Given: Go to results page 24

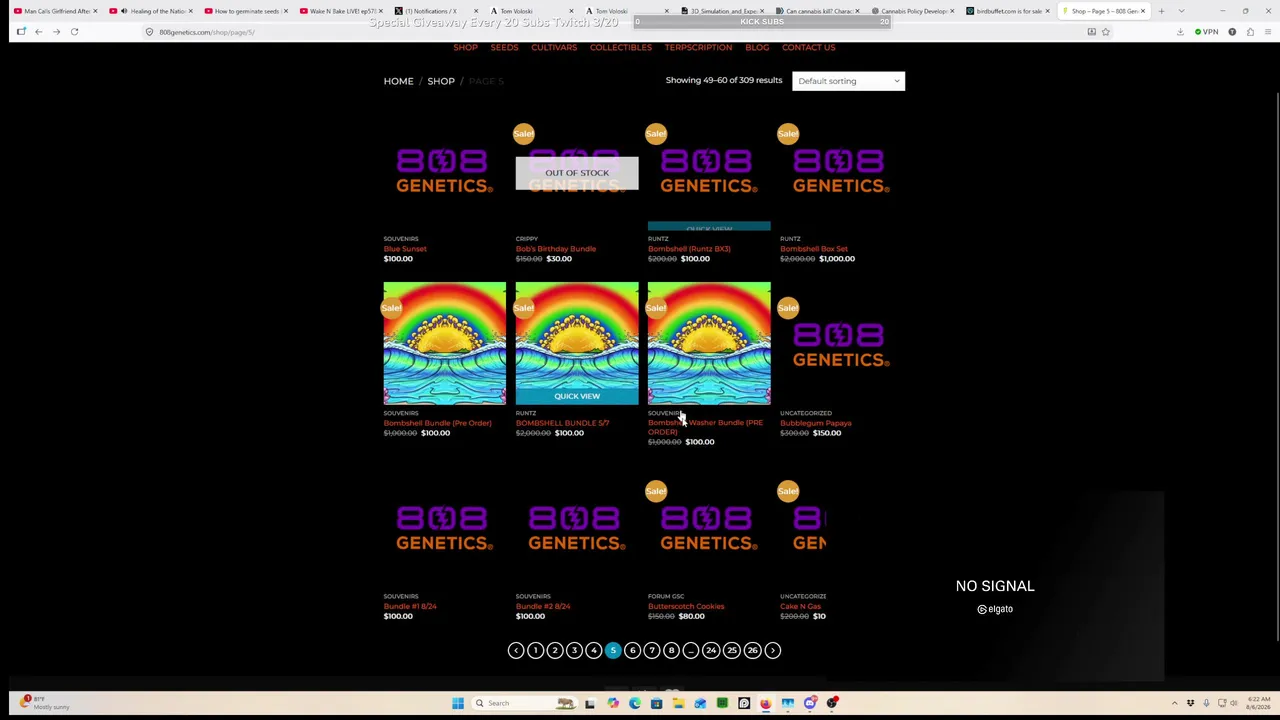Looking at the screenshot, I should pos(711,651).
